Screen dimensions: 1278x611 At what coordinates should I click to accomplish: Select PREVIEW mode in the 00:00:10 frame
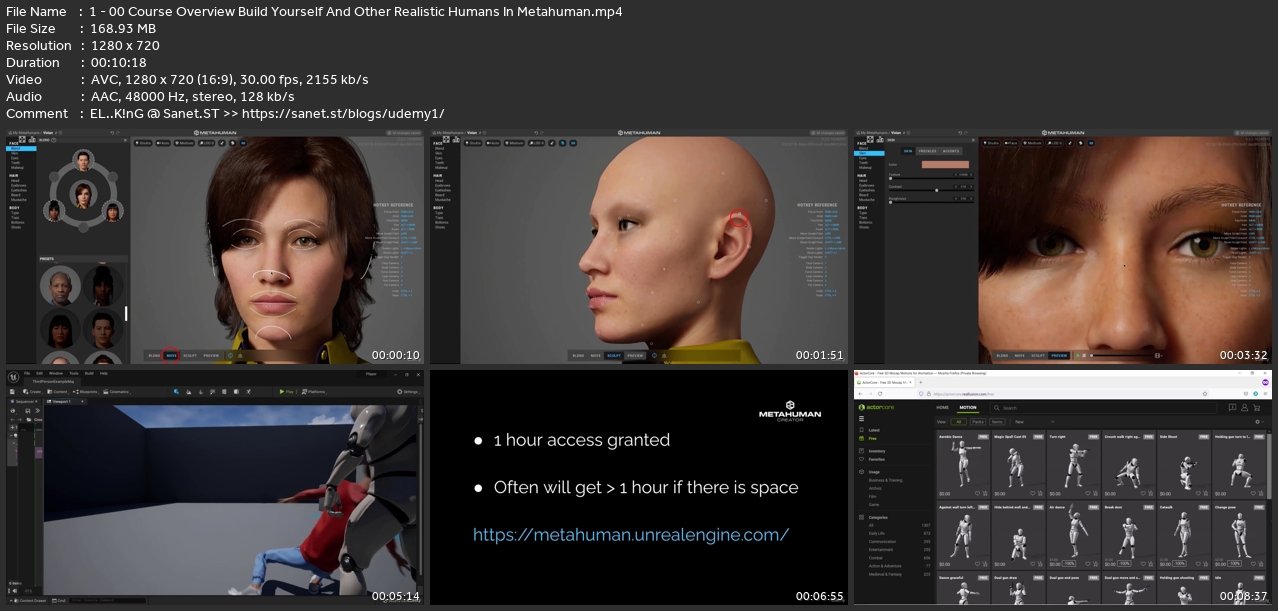pyautogui.click(x=211, y=355)
